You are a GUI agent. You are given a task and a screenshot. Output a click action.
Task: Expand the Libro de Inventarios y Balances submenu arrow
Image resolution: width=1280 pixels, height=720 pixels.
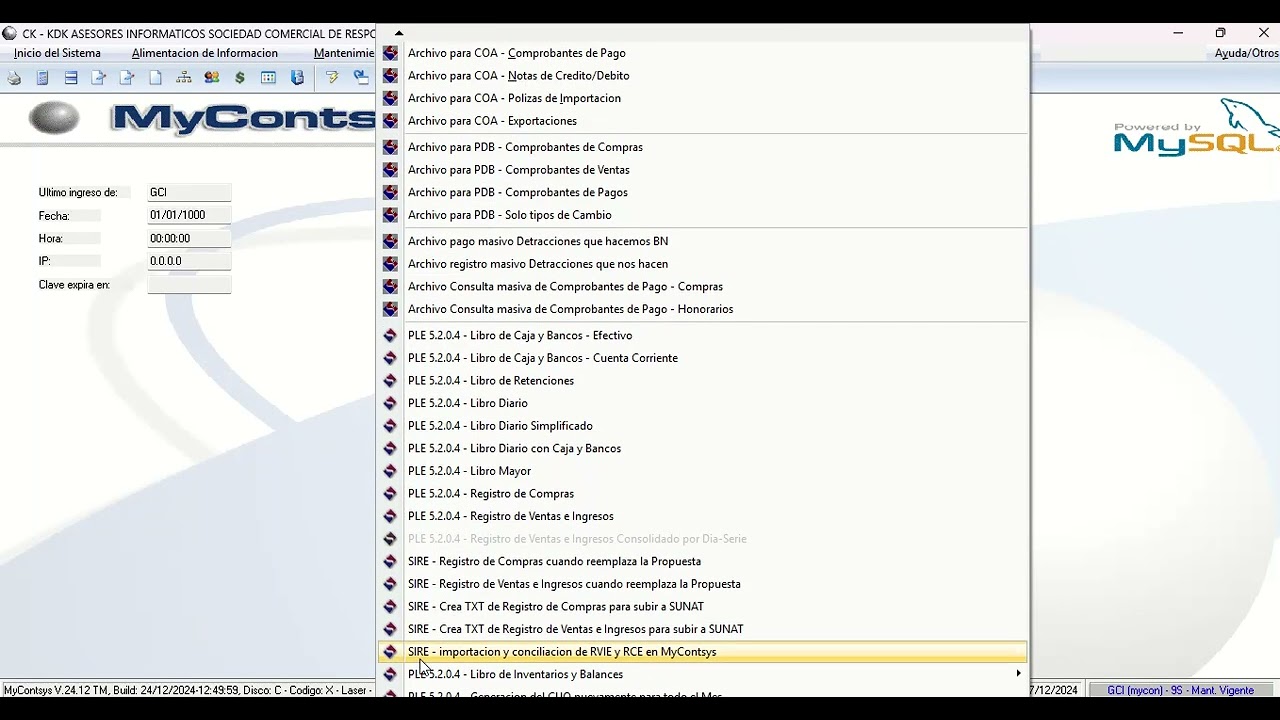tap(1018, 674)
